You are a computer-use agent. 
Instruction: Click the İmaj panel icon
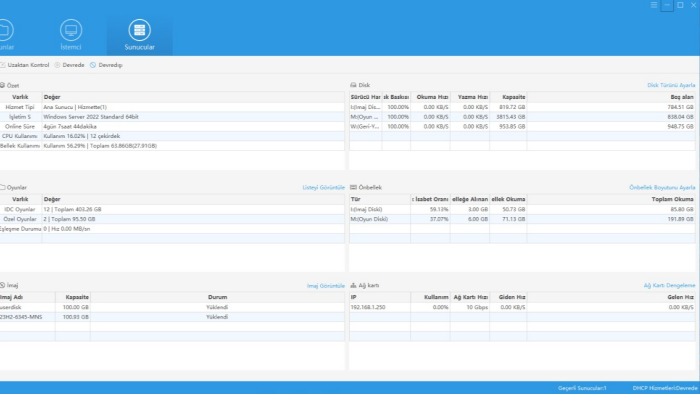pos(2,285)
